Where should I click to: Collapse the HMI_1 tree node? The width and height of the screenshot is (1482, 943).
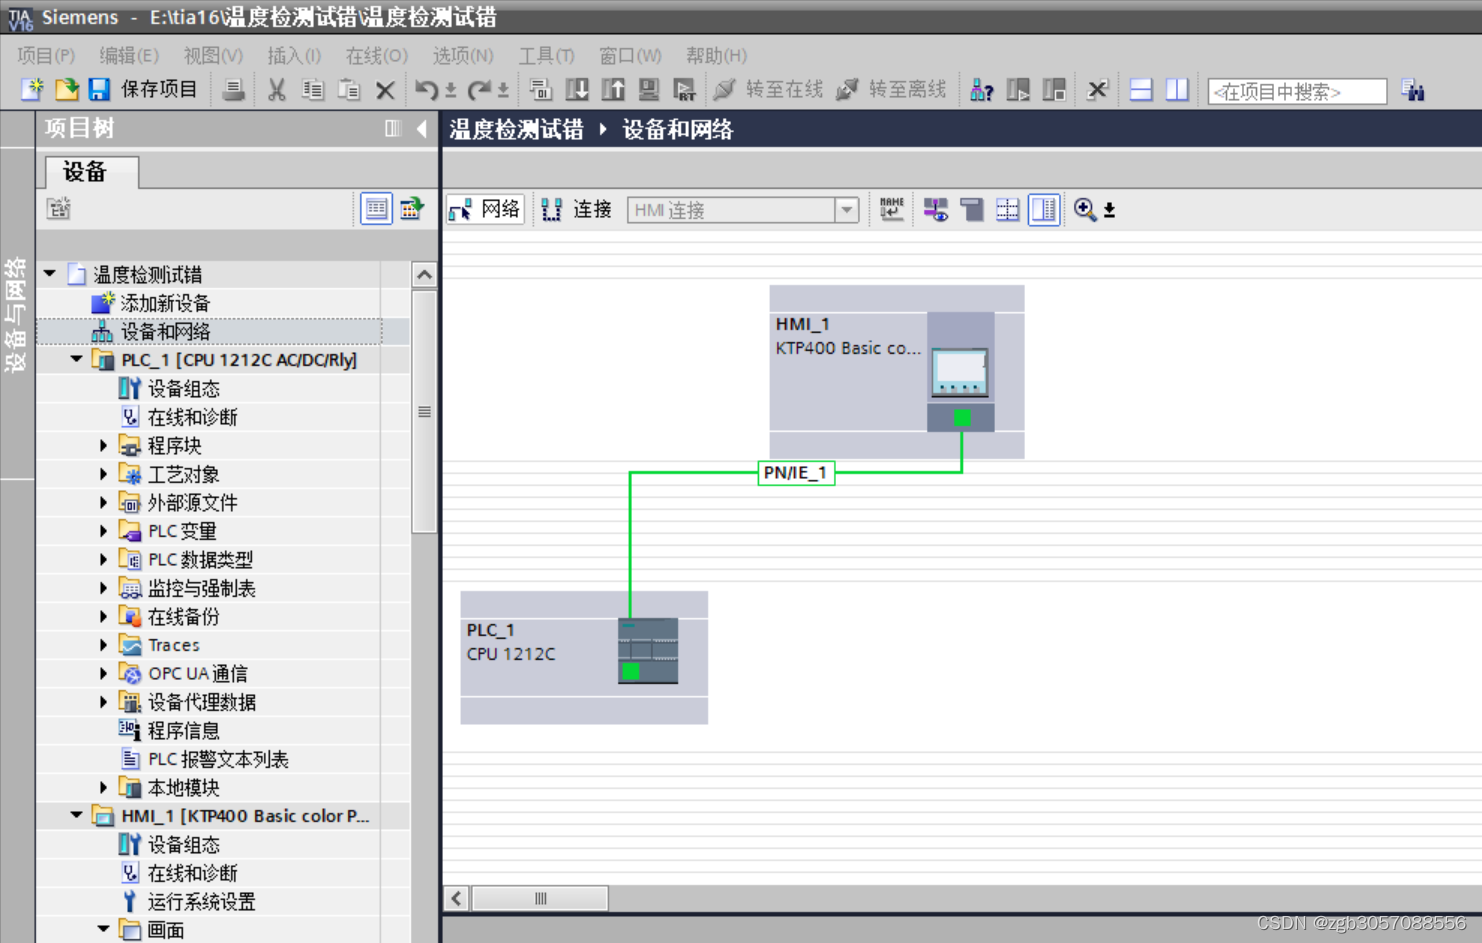77,815
